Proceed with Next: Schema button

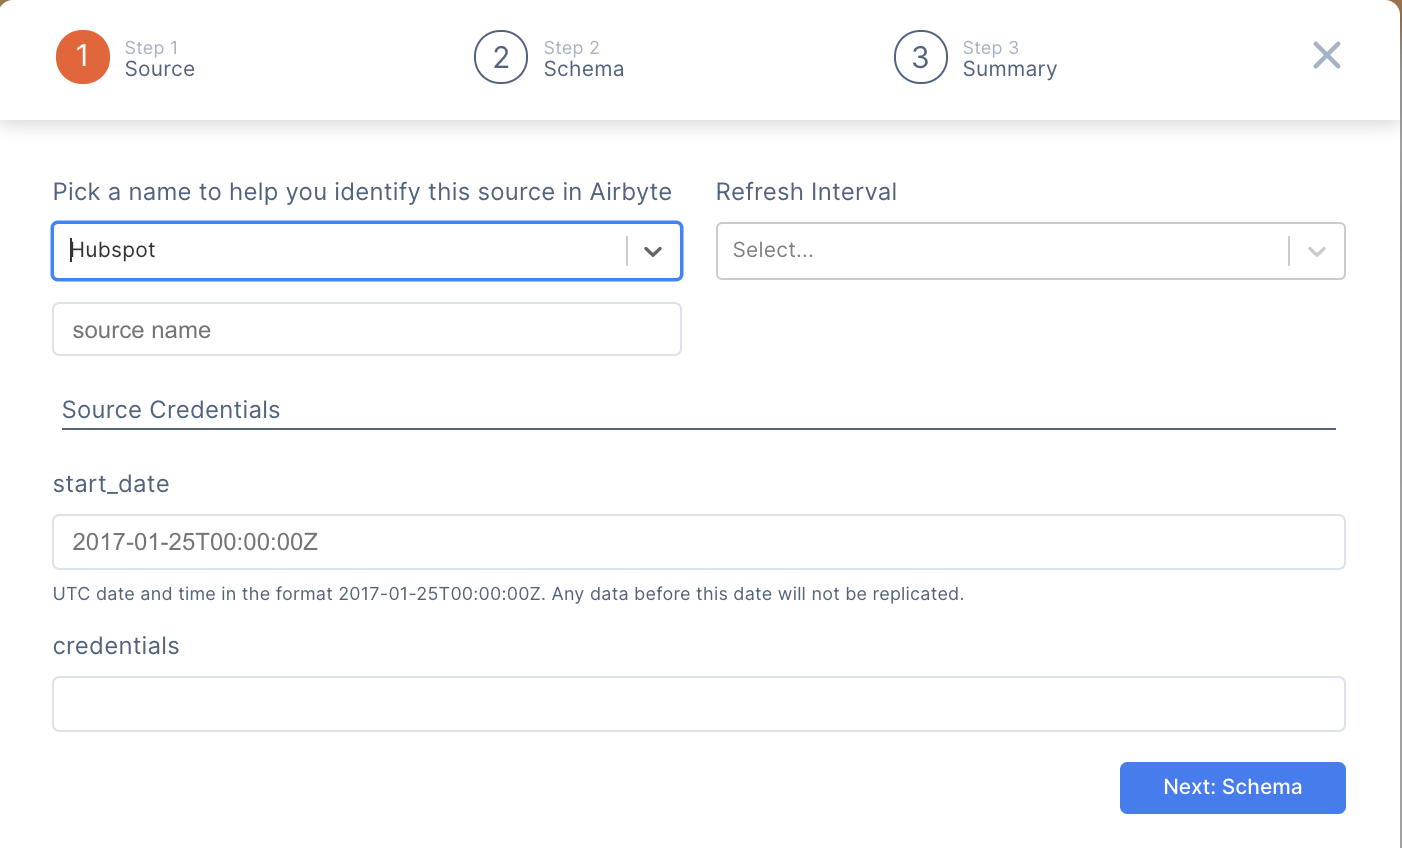pos(1233,788)
